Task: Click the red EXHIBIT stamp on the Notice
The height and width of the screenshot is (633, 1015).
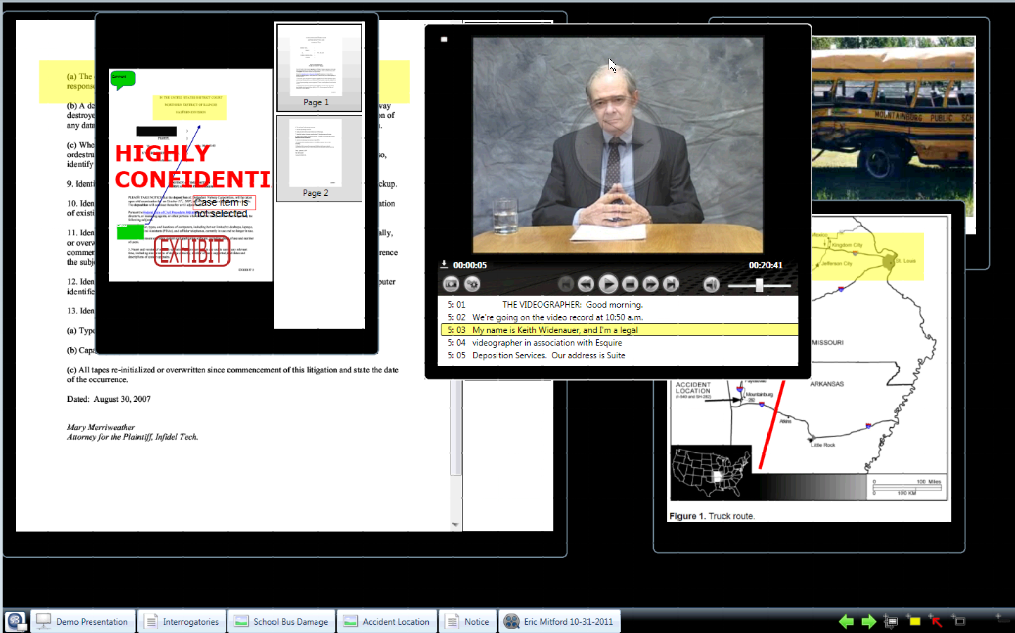Action: [x=192, y=251]
